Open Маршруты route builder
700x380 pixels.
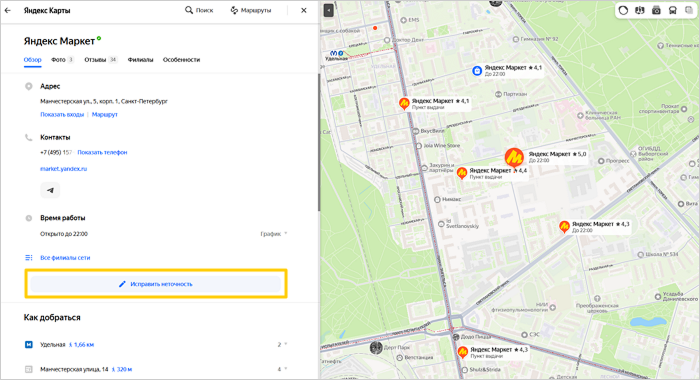click(x=250, y=10)
